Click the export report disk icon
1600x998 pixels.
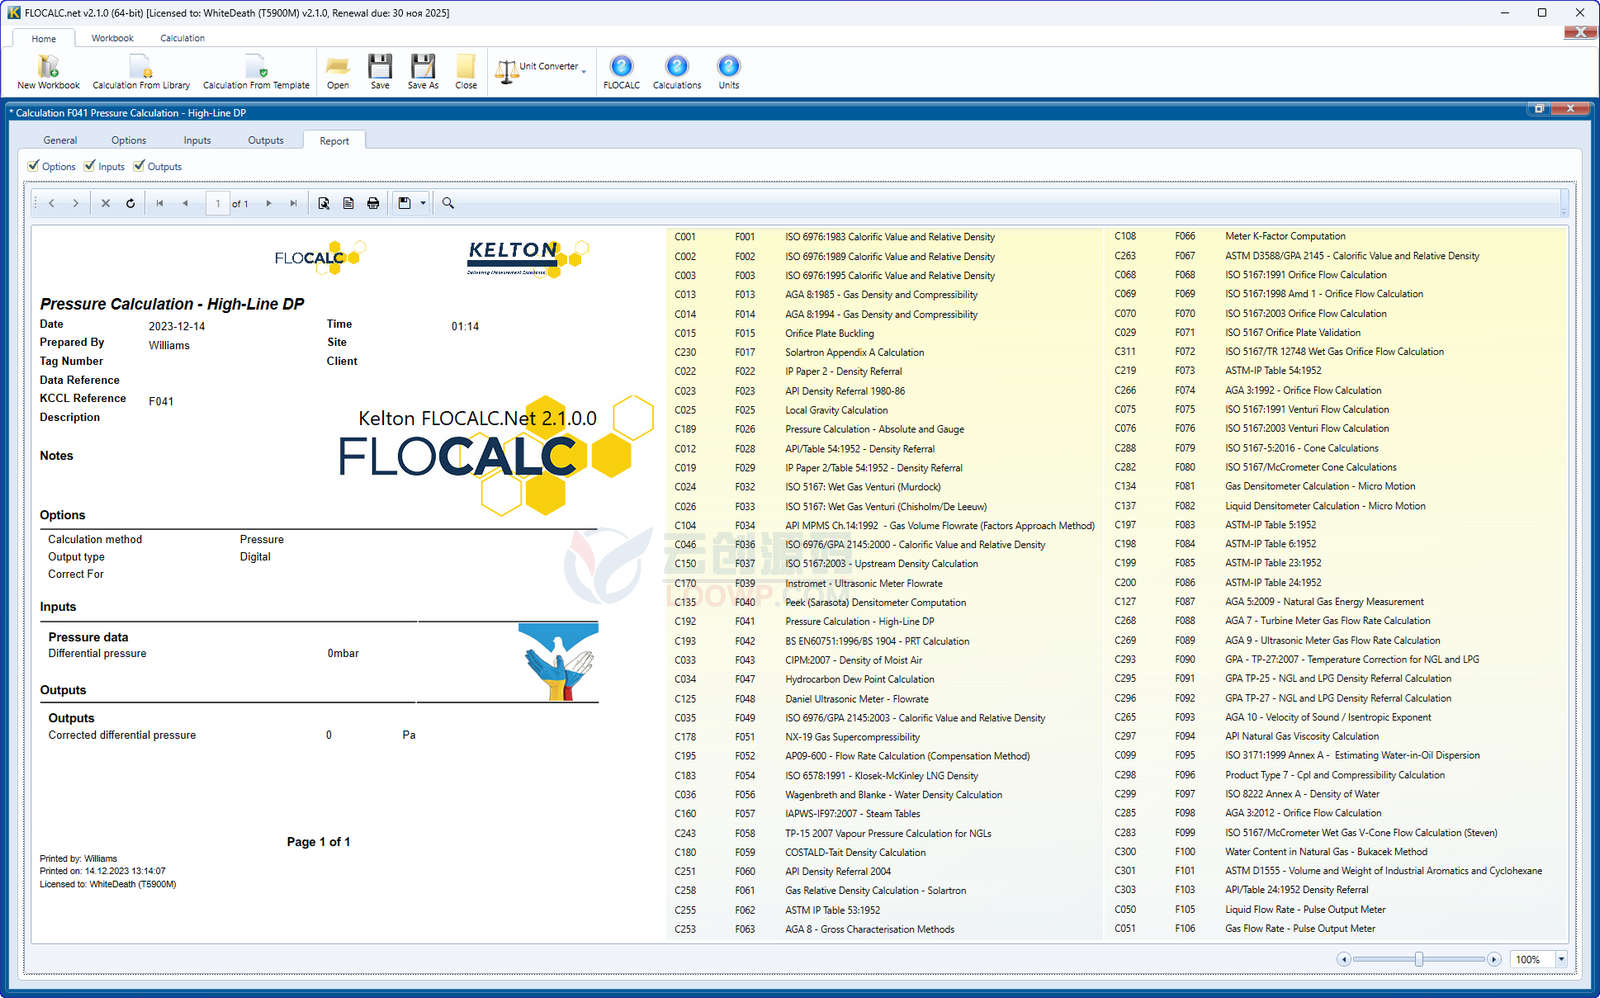click(404, 203)
